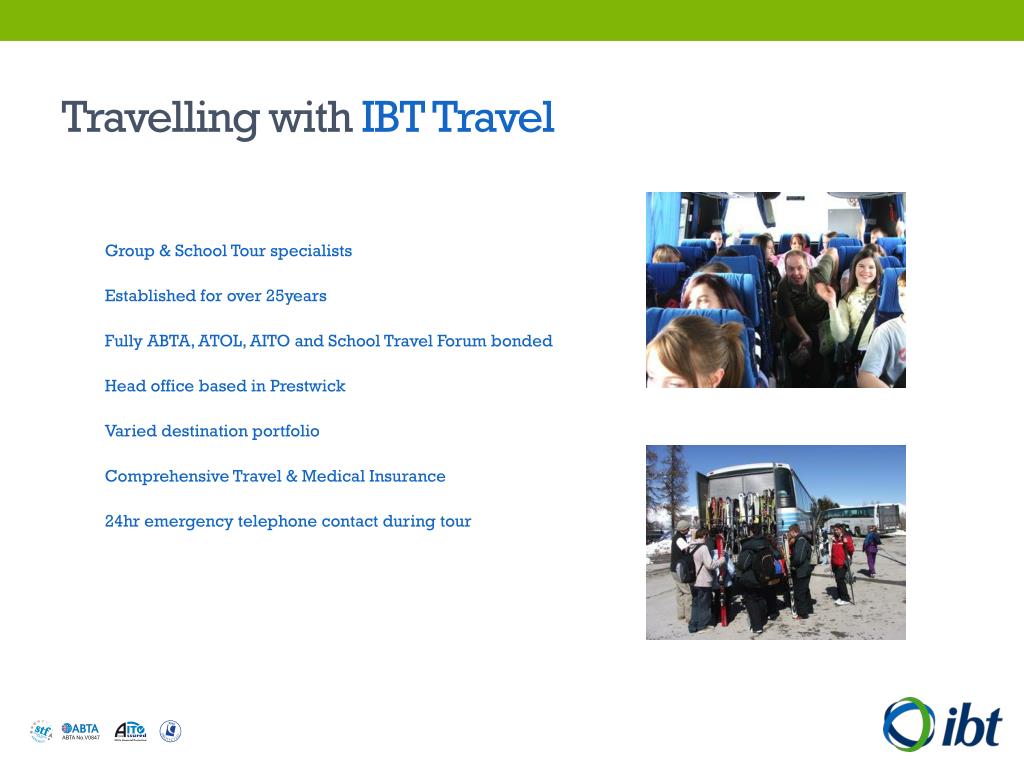Image resolution: width=1024 pixels, height=768 pixels.
Task: Click '24hr emergency telephone contact during tour'
Action: coord(288,522)
